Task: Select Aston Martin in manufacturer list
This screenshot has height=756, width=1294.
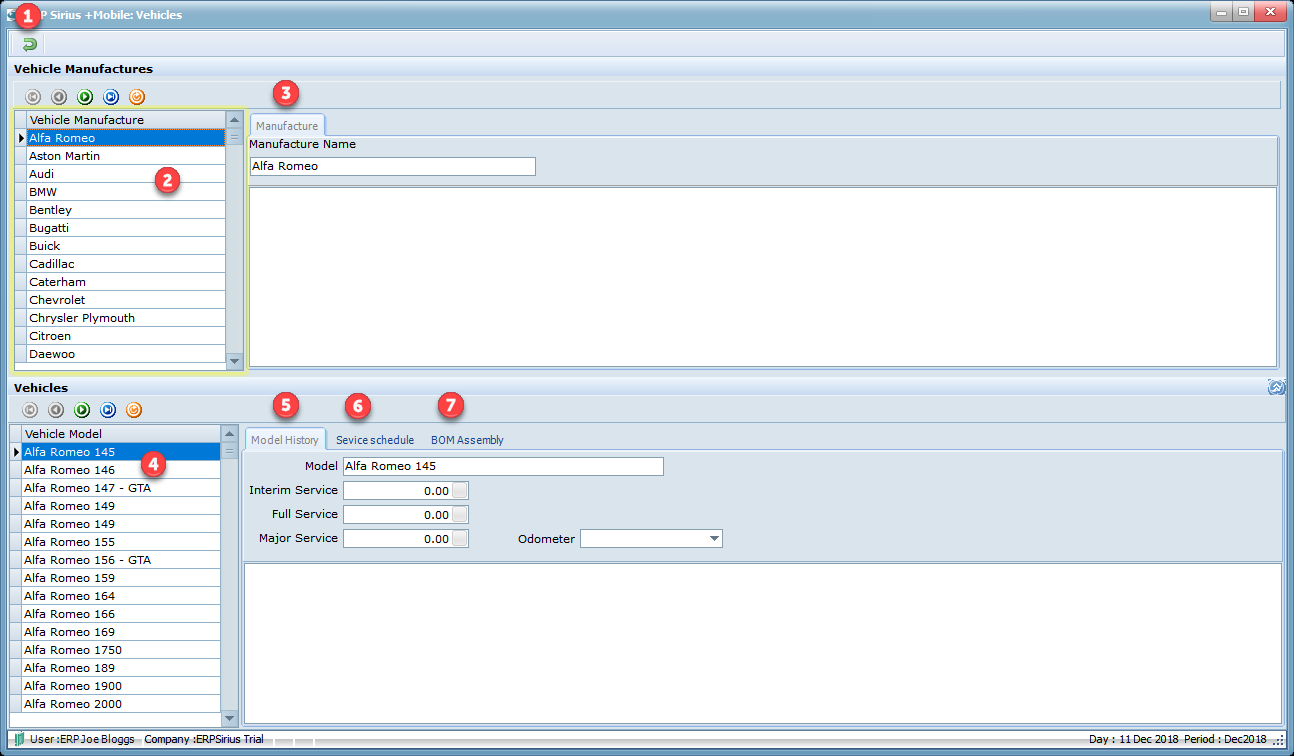Action: click(126, 156)
